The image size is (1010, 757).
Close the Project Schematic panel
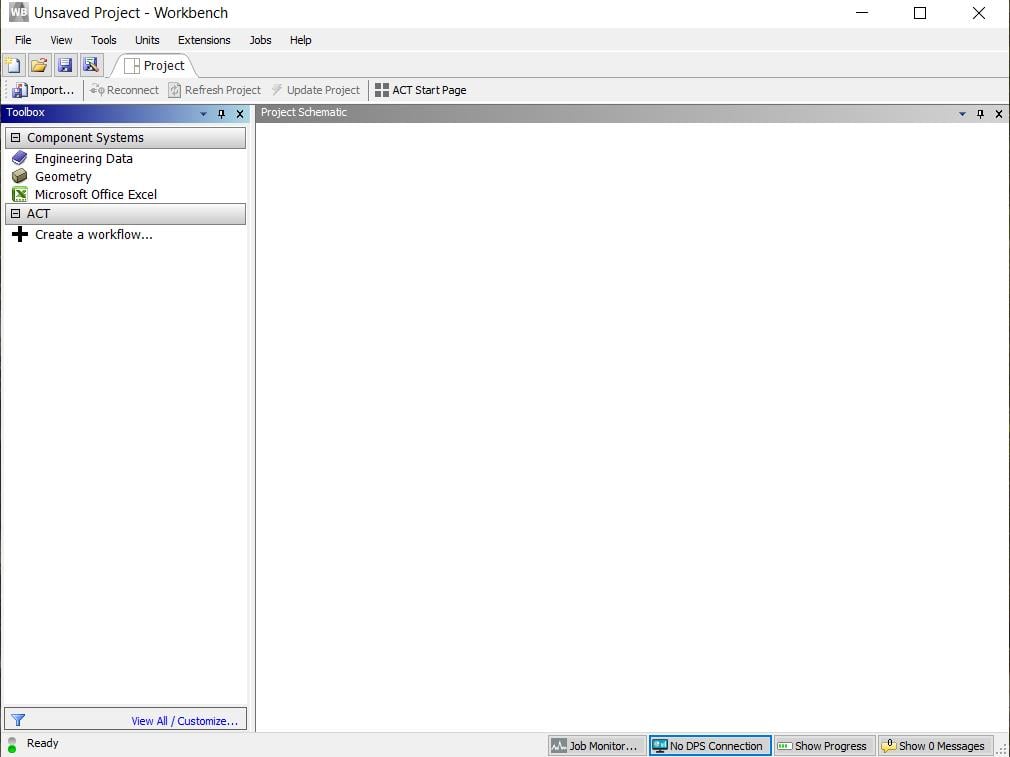pos(998,114)
